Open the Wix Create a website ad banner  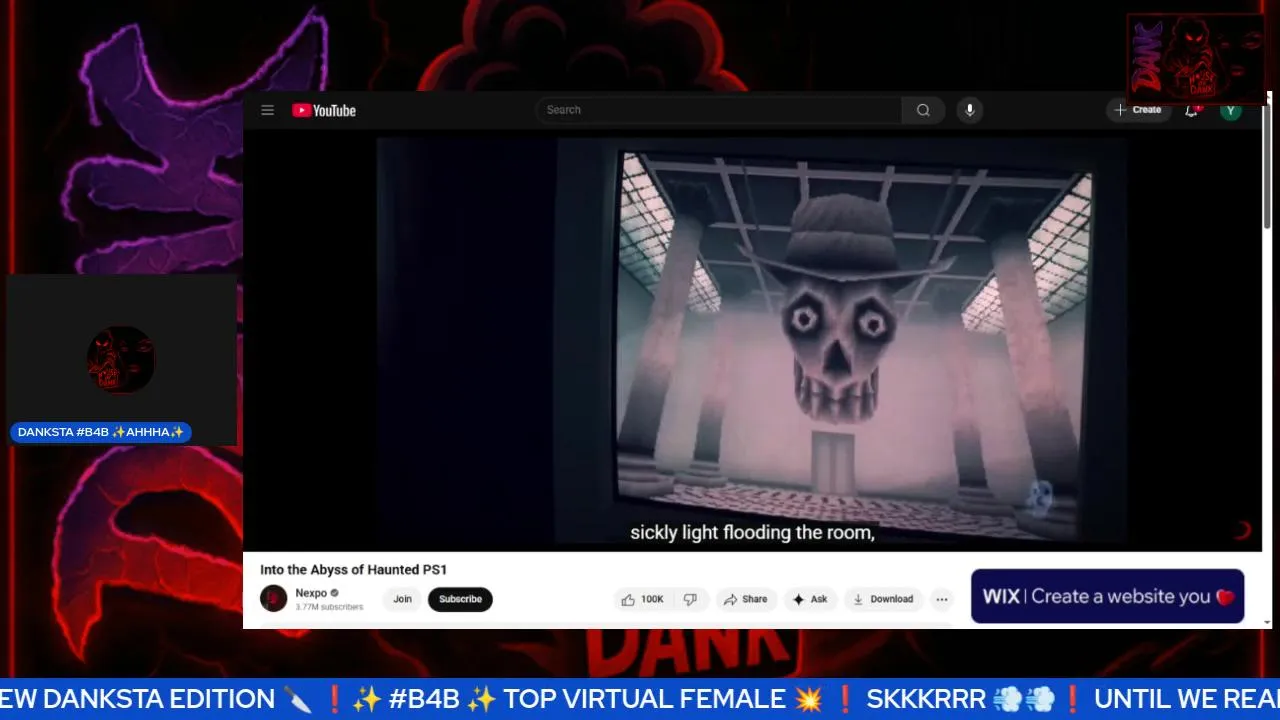pyautogui.click(x=1107, y=596)
